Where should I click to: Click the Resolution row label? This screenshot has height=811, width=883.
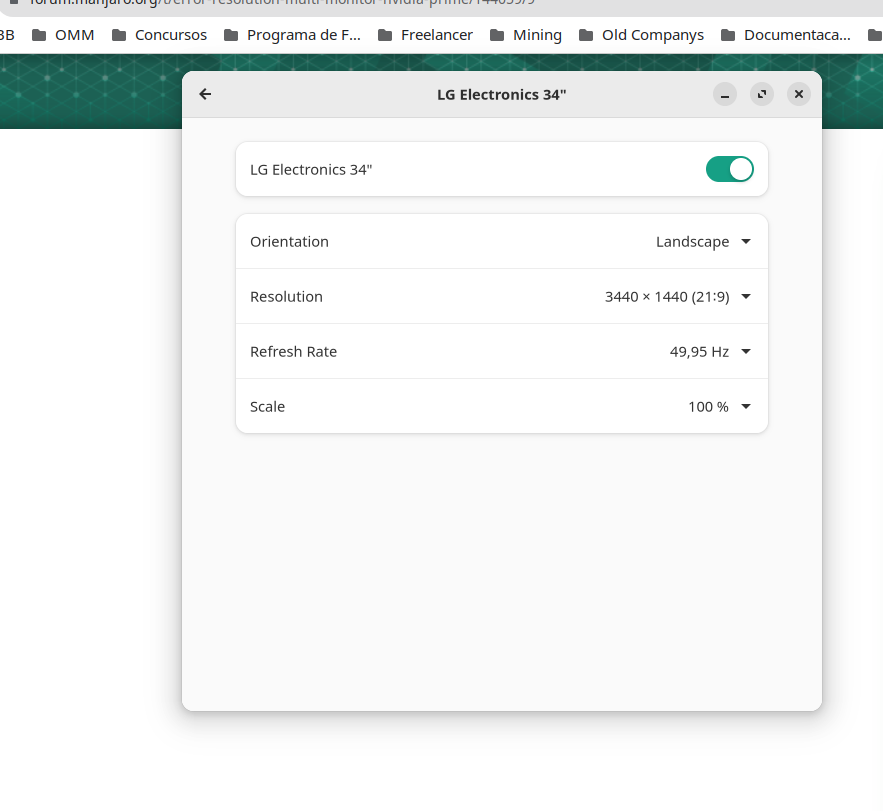pos(286,297)
